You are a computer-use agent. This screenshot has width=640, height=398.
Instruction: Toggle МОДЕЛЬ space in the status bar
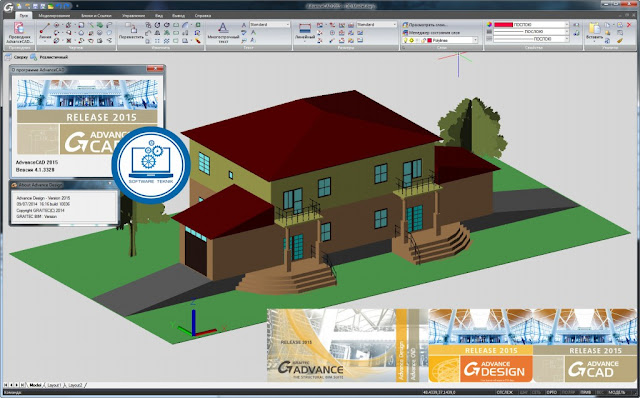(x=618, y=392)
